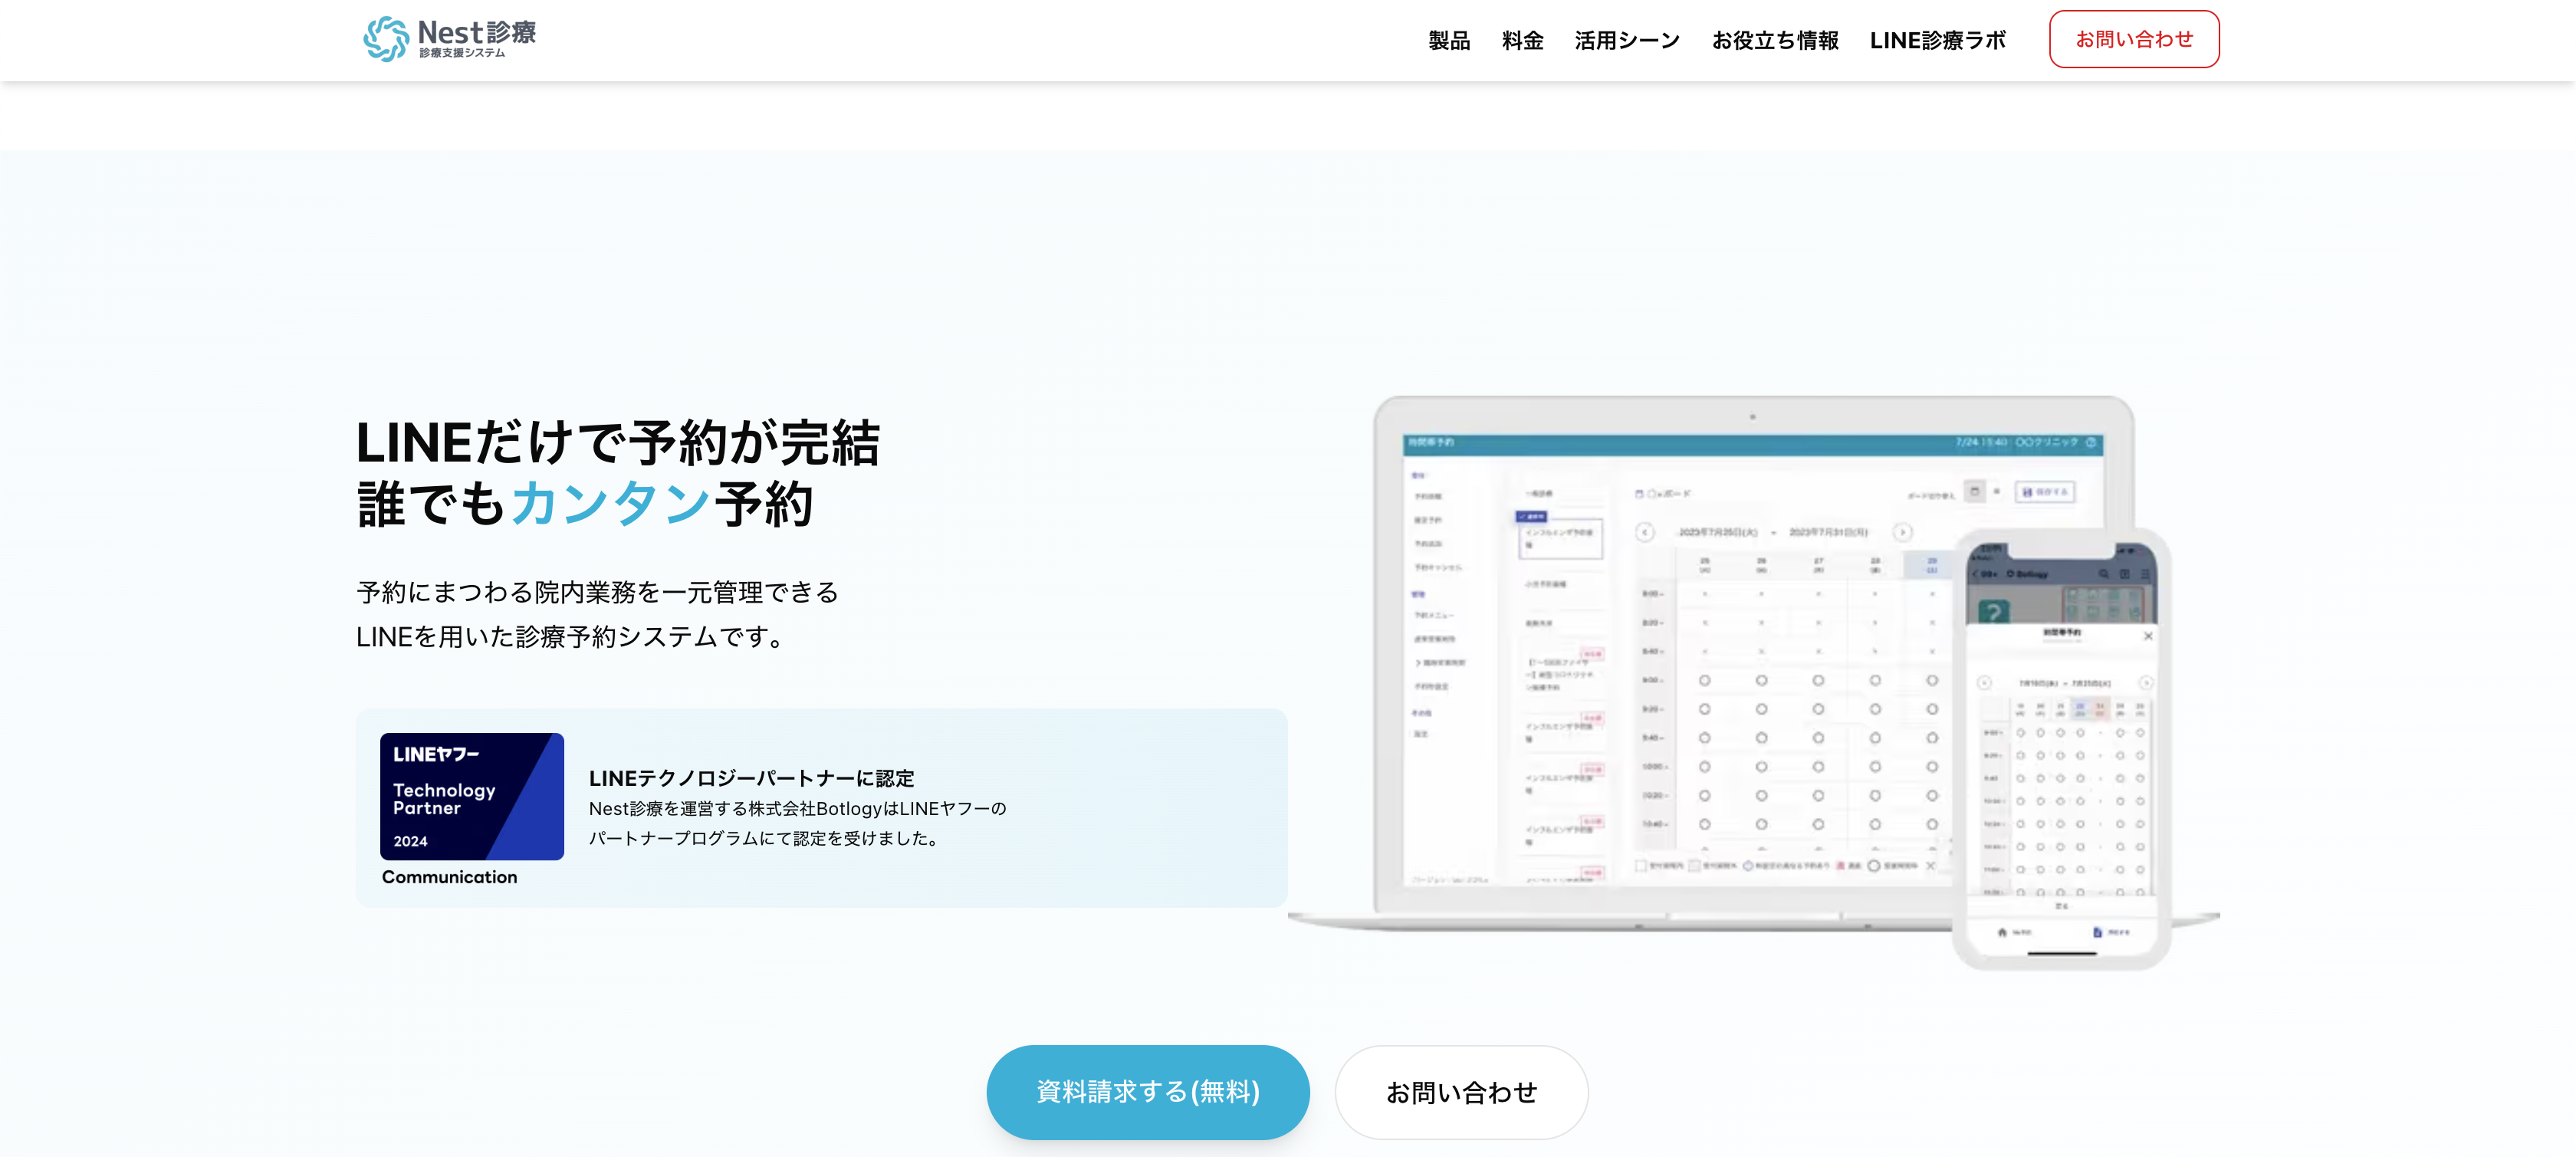The image size is (2576, 1157).
Task: Click the 資料請求する(無料) button
Action: pyautogui.click(x=1148, y=1092)
